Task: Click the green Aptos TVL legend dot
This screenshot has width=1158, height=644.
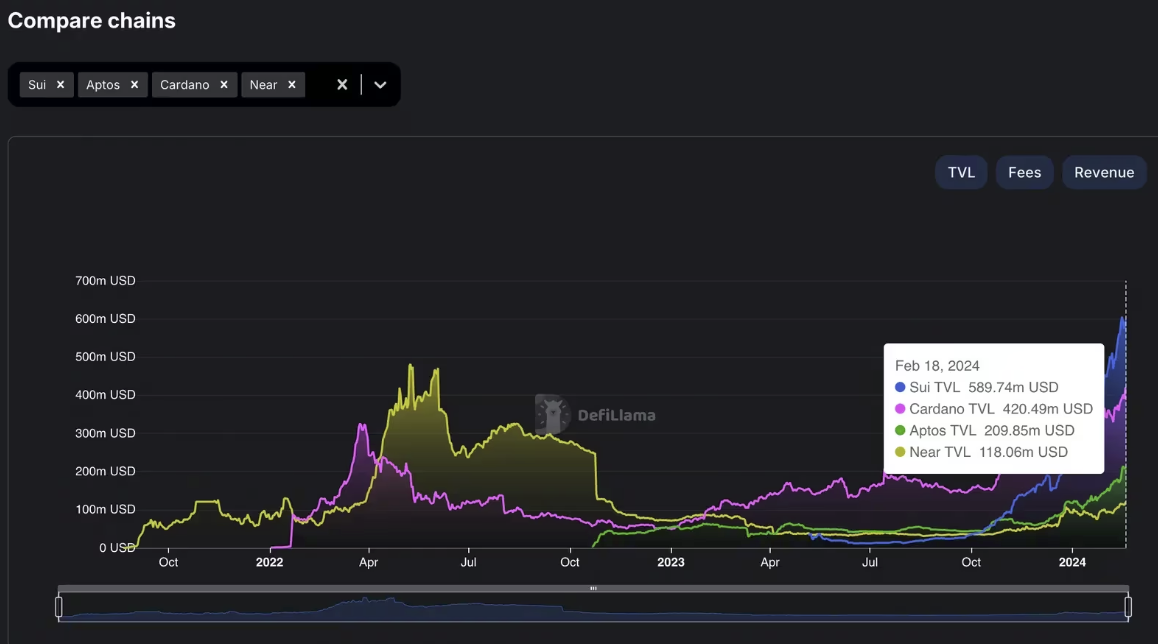Action: [x=900, y=431]
